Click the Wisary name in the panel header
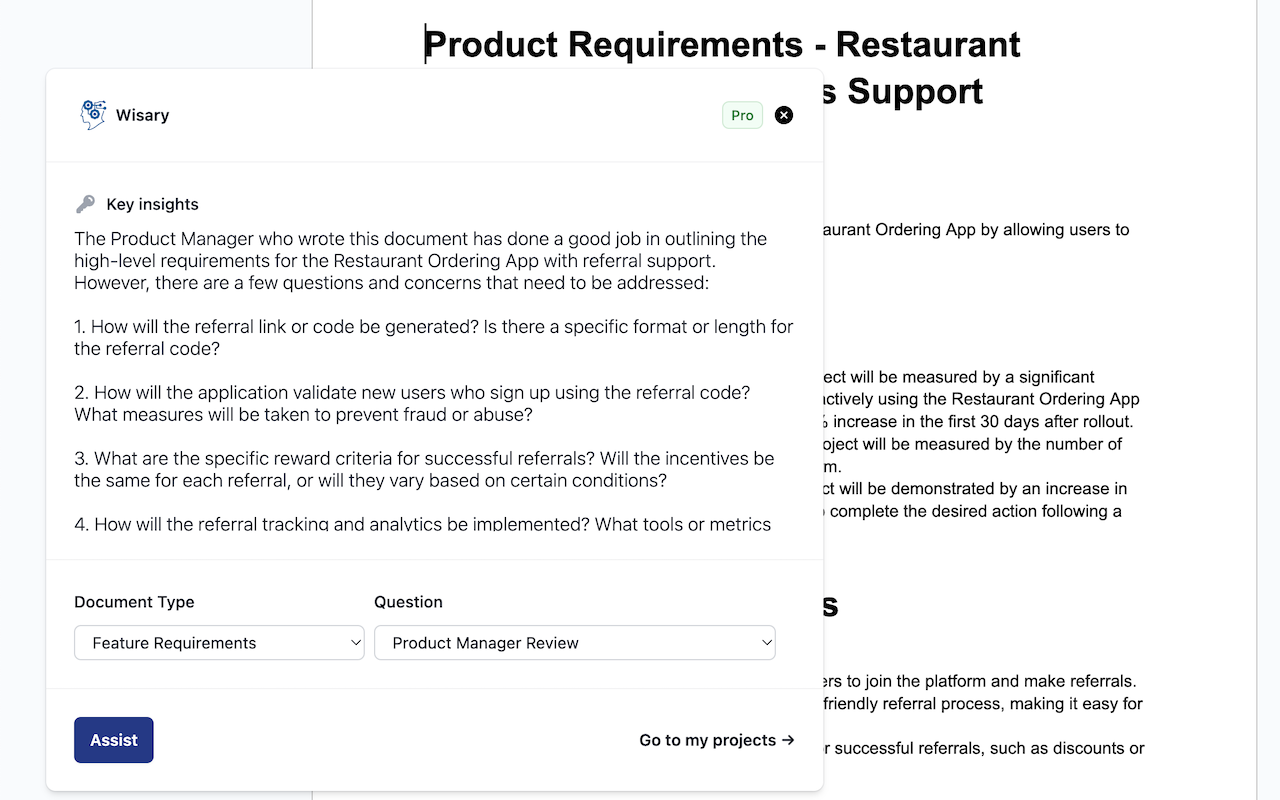 pos(142,115)
